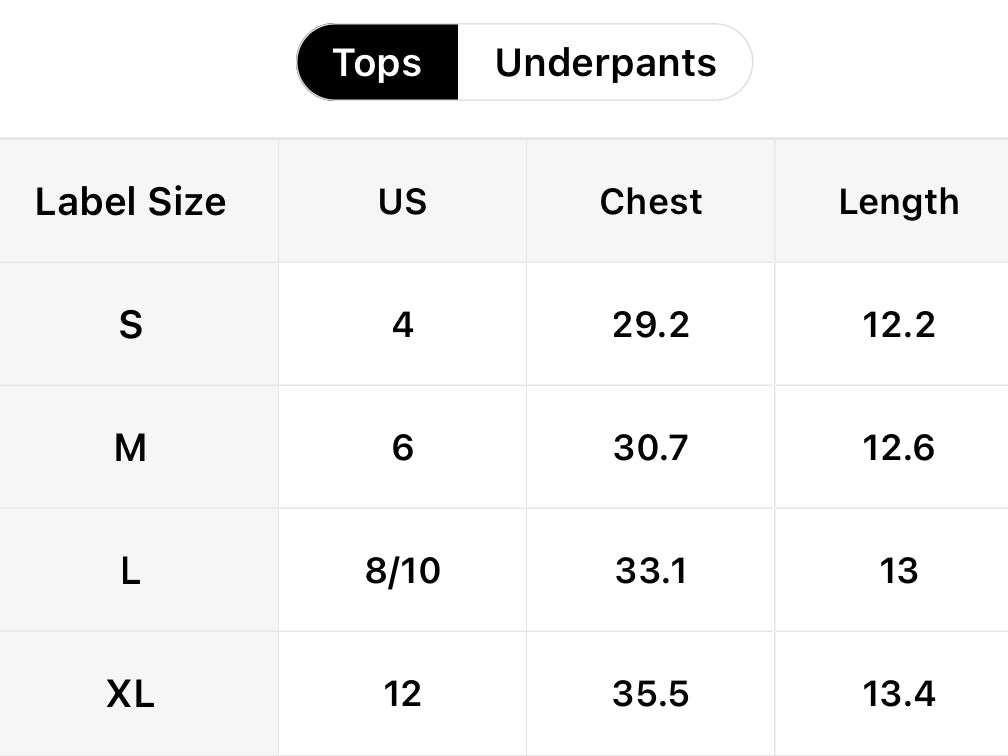Click the 35.5 chest measurement

(651, 694)
